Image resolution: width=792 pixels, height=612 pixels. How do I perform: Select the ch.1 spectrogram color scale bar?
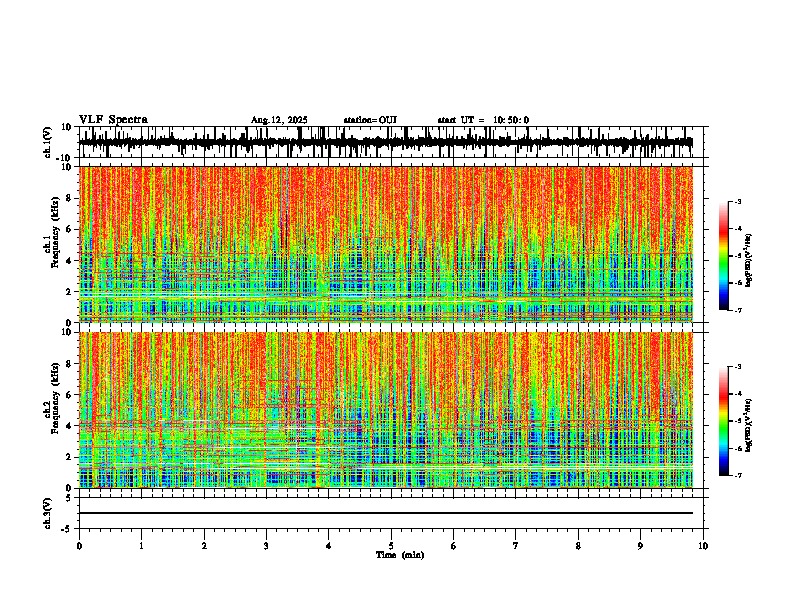pyautogui.click(x=723, y=256)
